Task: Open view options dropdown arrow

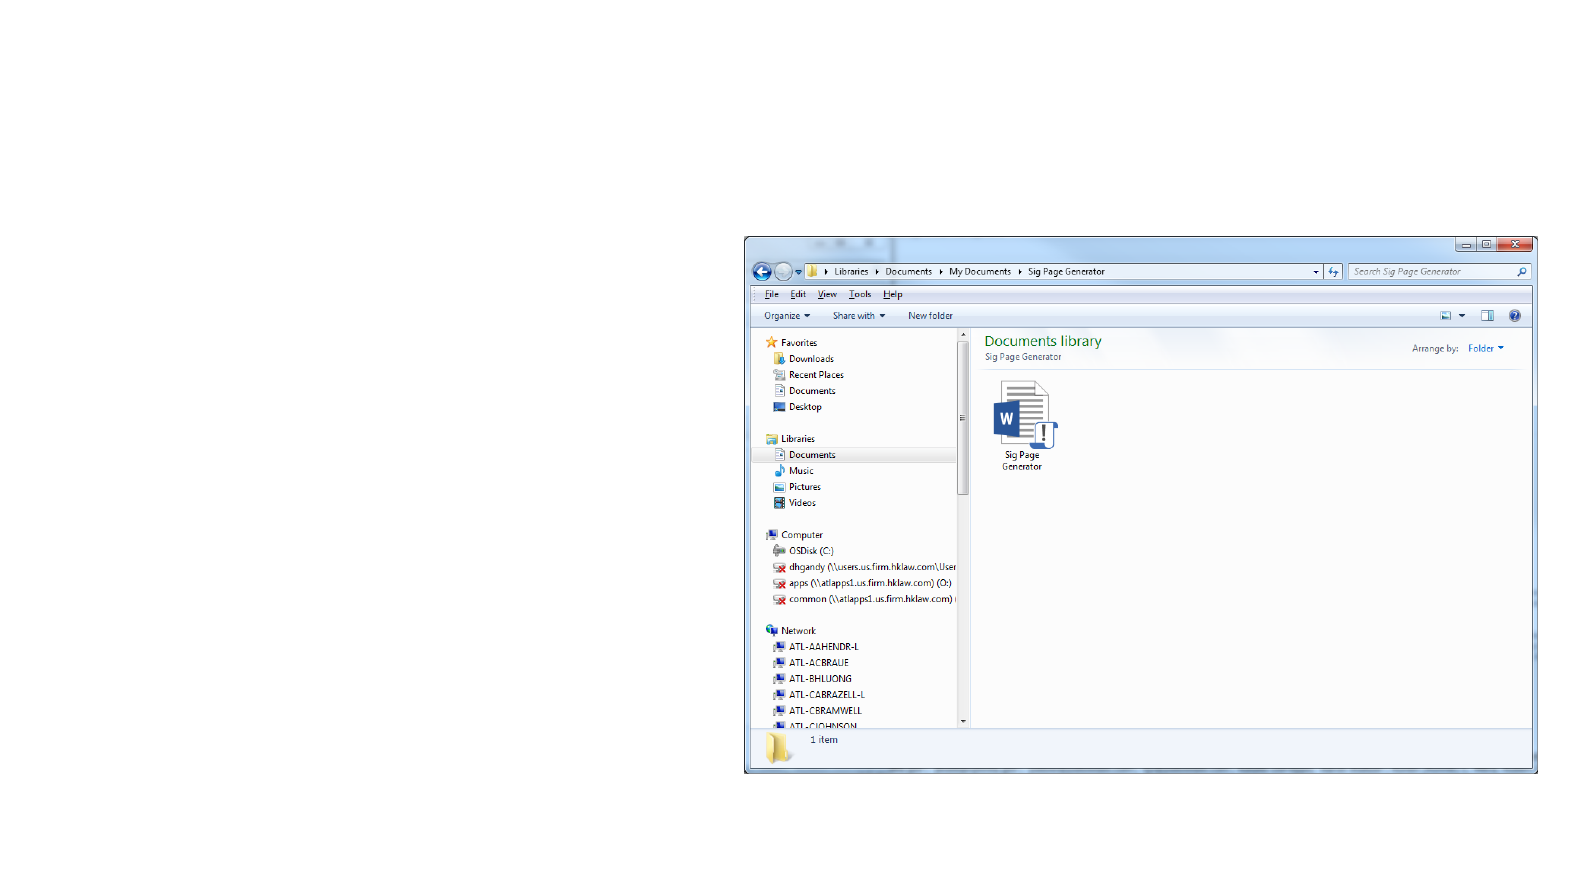Action: coord(1462,316)
